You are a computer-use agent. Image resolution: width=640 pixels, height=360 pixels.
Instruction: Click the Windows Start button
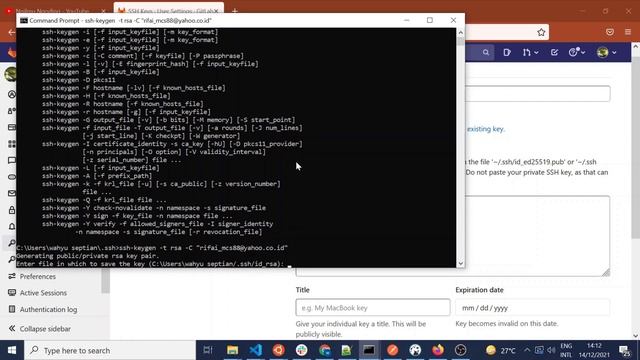click(x=12, y=350)
